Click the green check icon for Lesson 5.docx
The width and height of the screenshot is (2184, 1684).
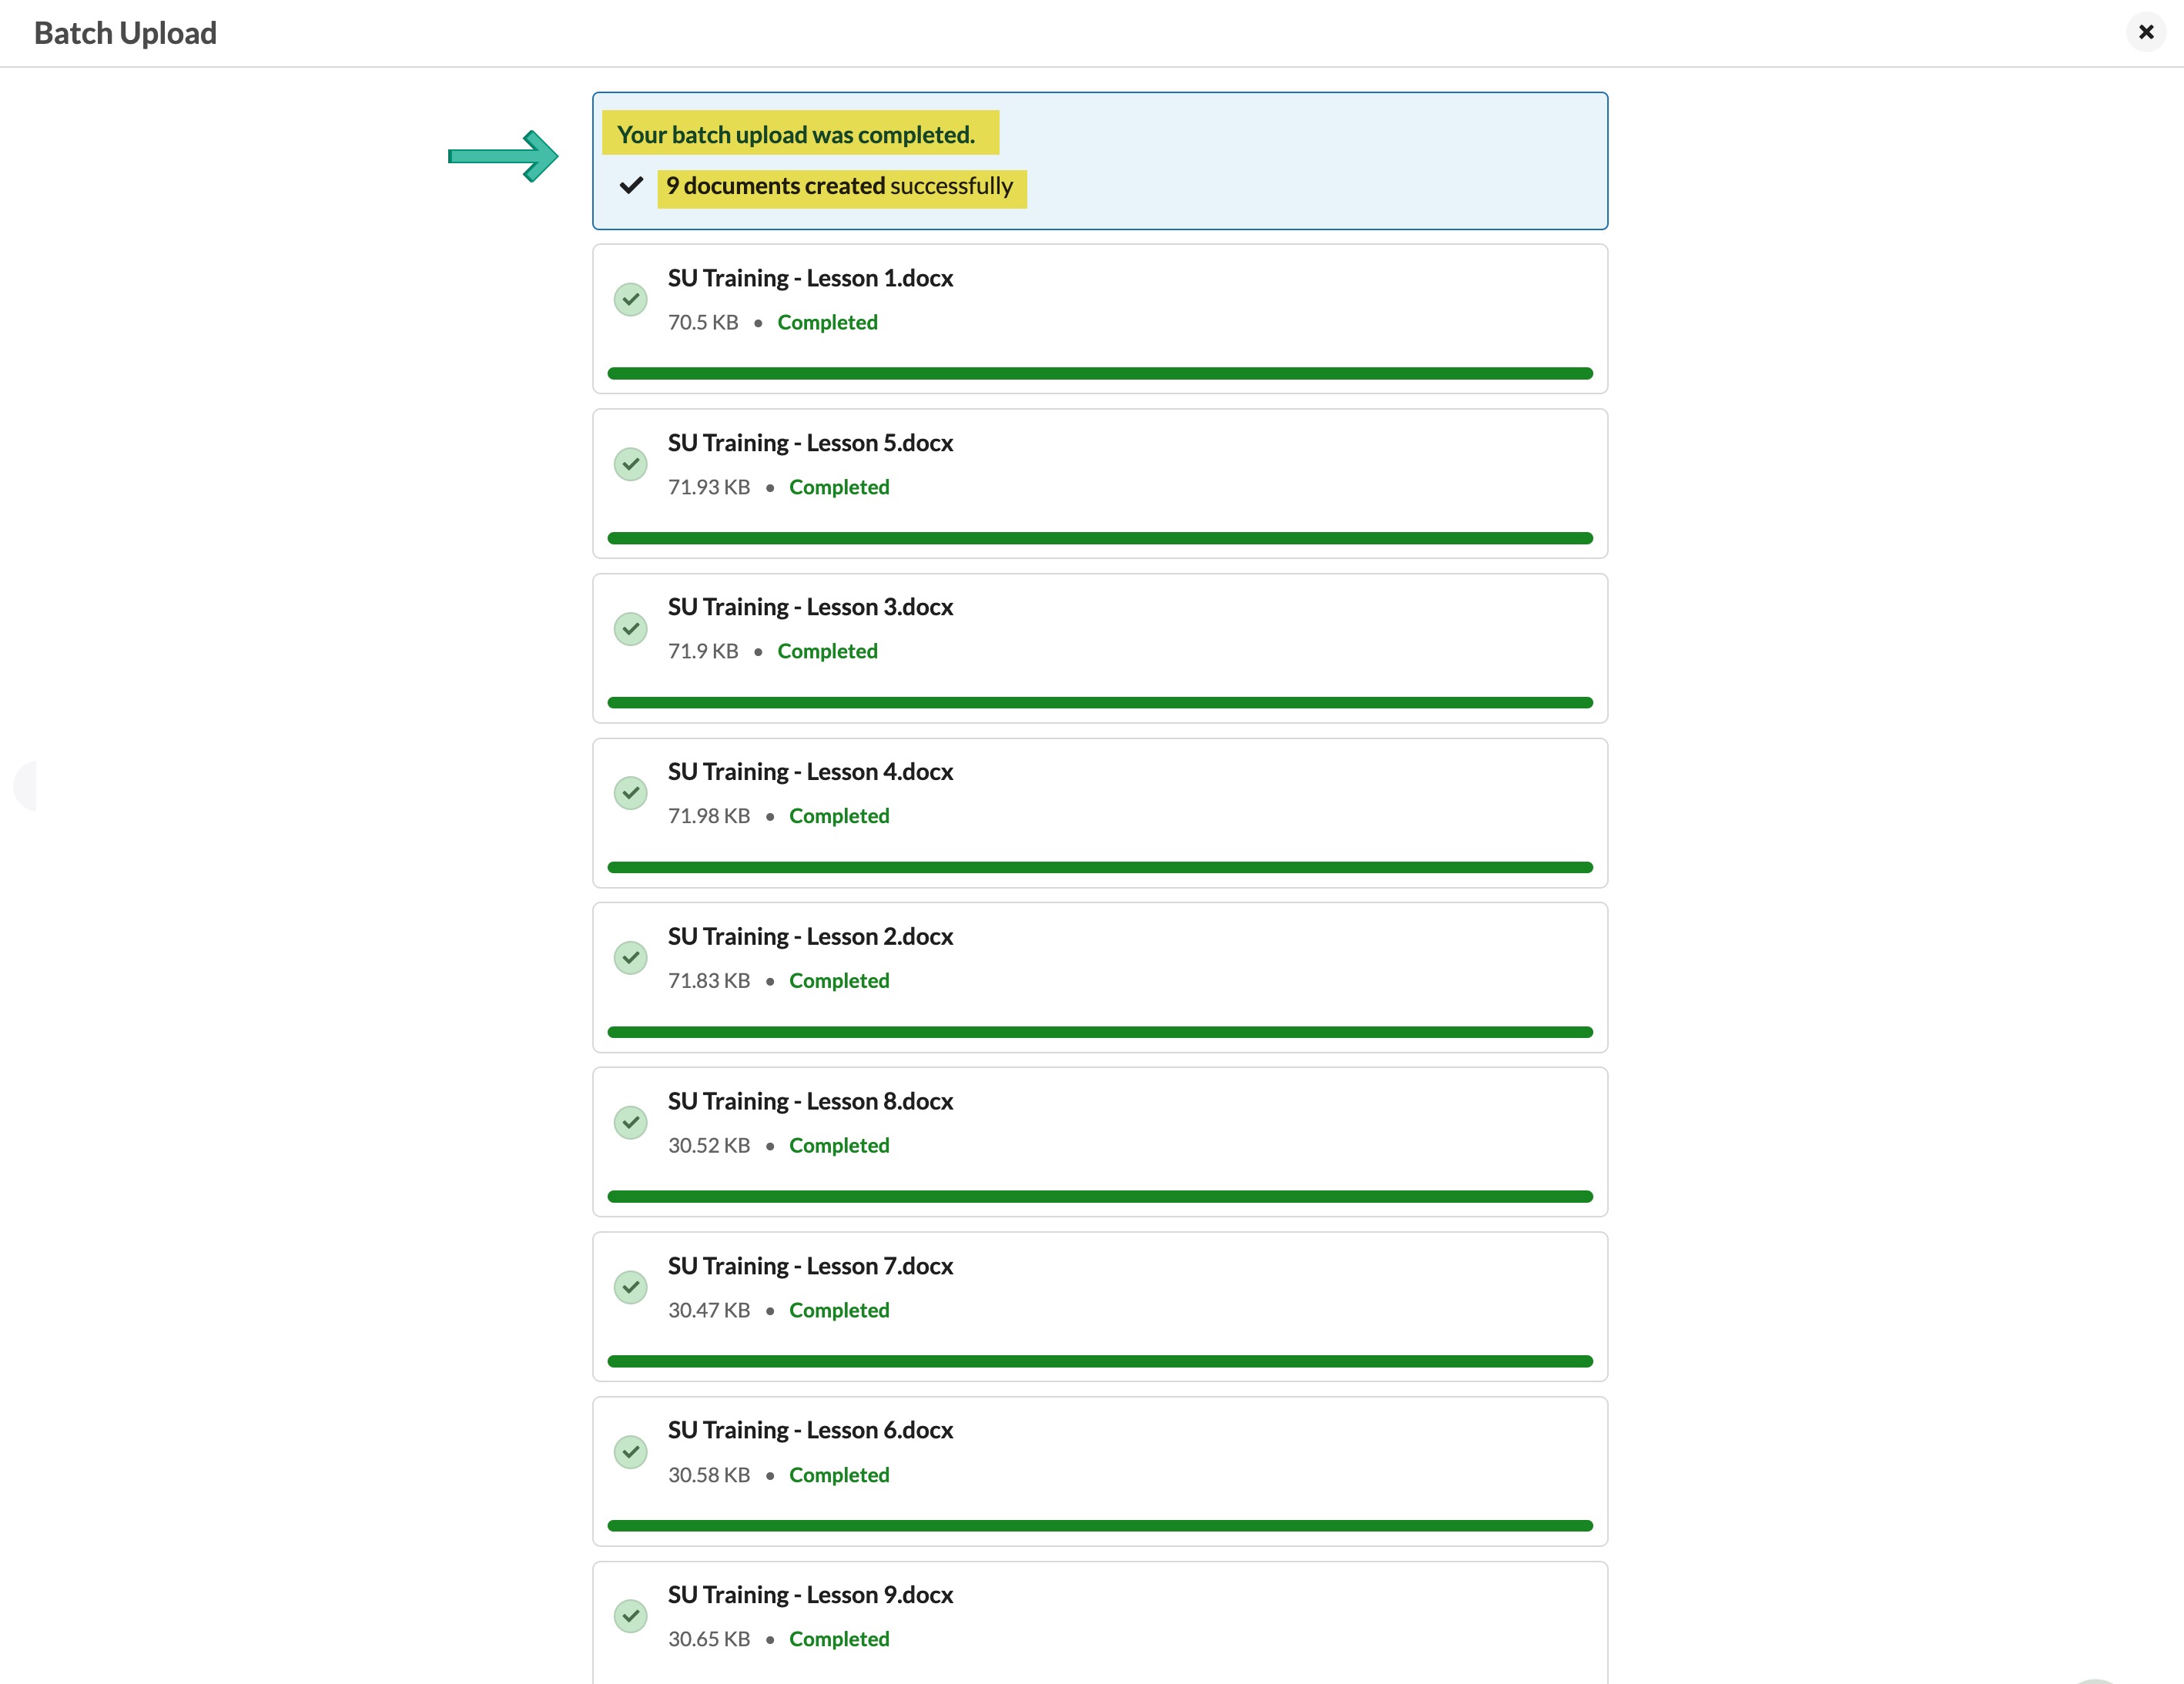click(x=630, y=464)
